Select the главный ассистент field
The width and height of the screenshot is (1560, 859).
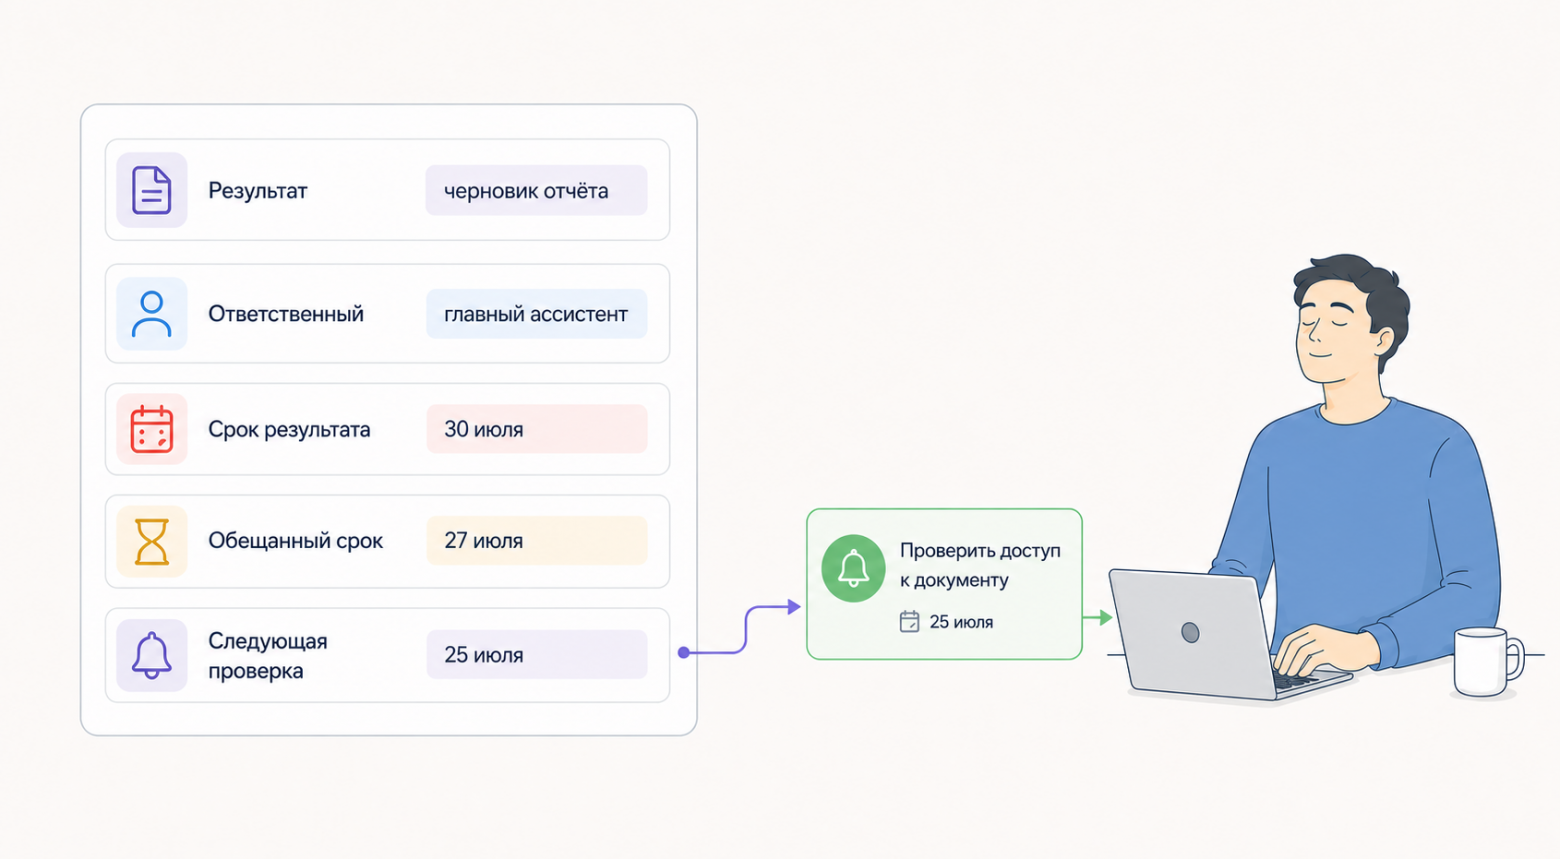pos(536,314)
